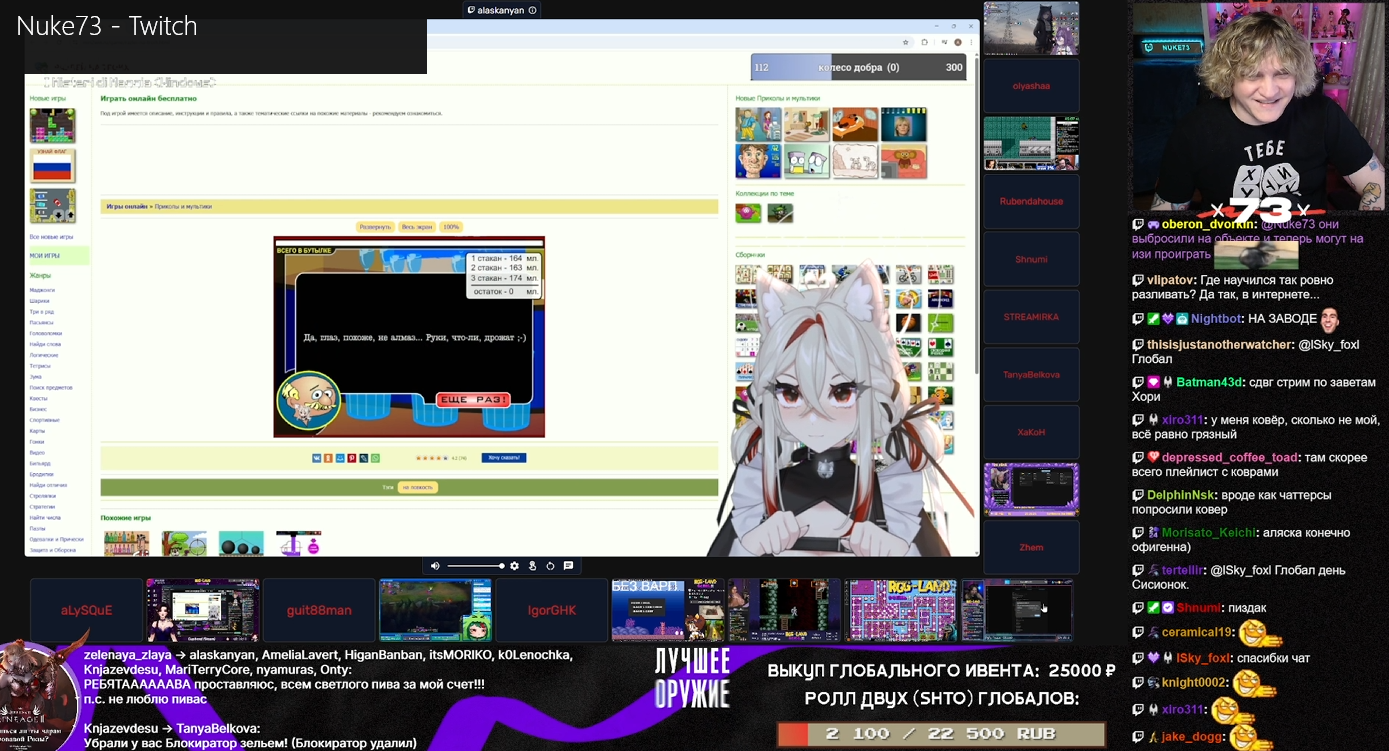Bookmark the page with the star icon
1389x751 pixels.
point(906,42)
